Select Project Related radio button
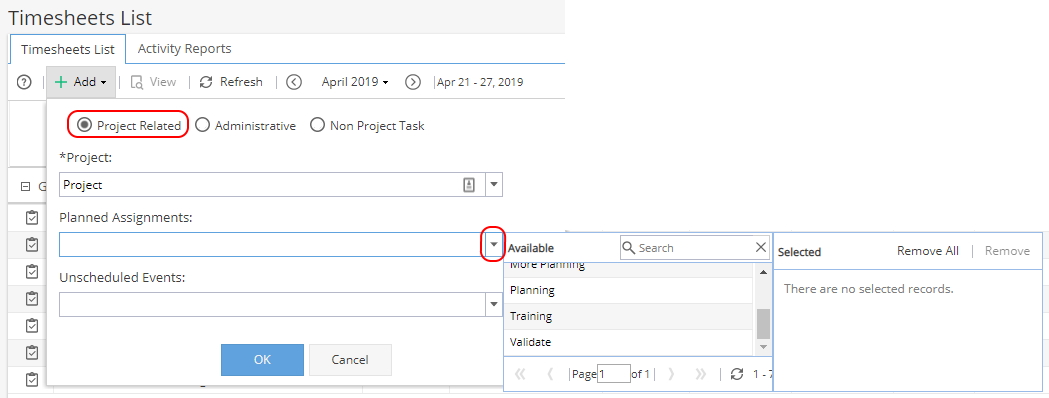The height and width of the screenshot is (398, 1049). click(x=84, y=125)
